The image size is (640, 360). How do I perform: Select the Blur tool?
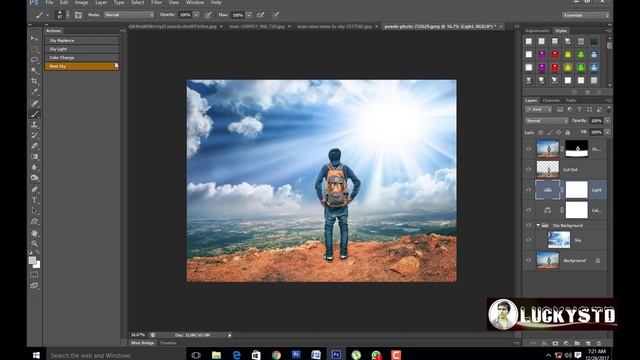point(34,167)
